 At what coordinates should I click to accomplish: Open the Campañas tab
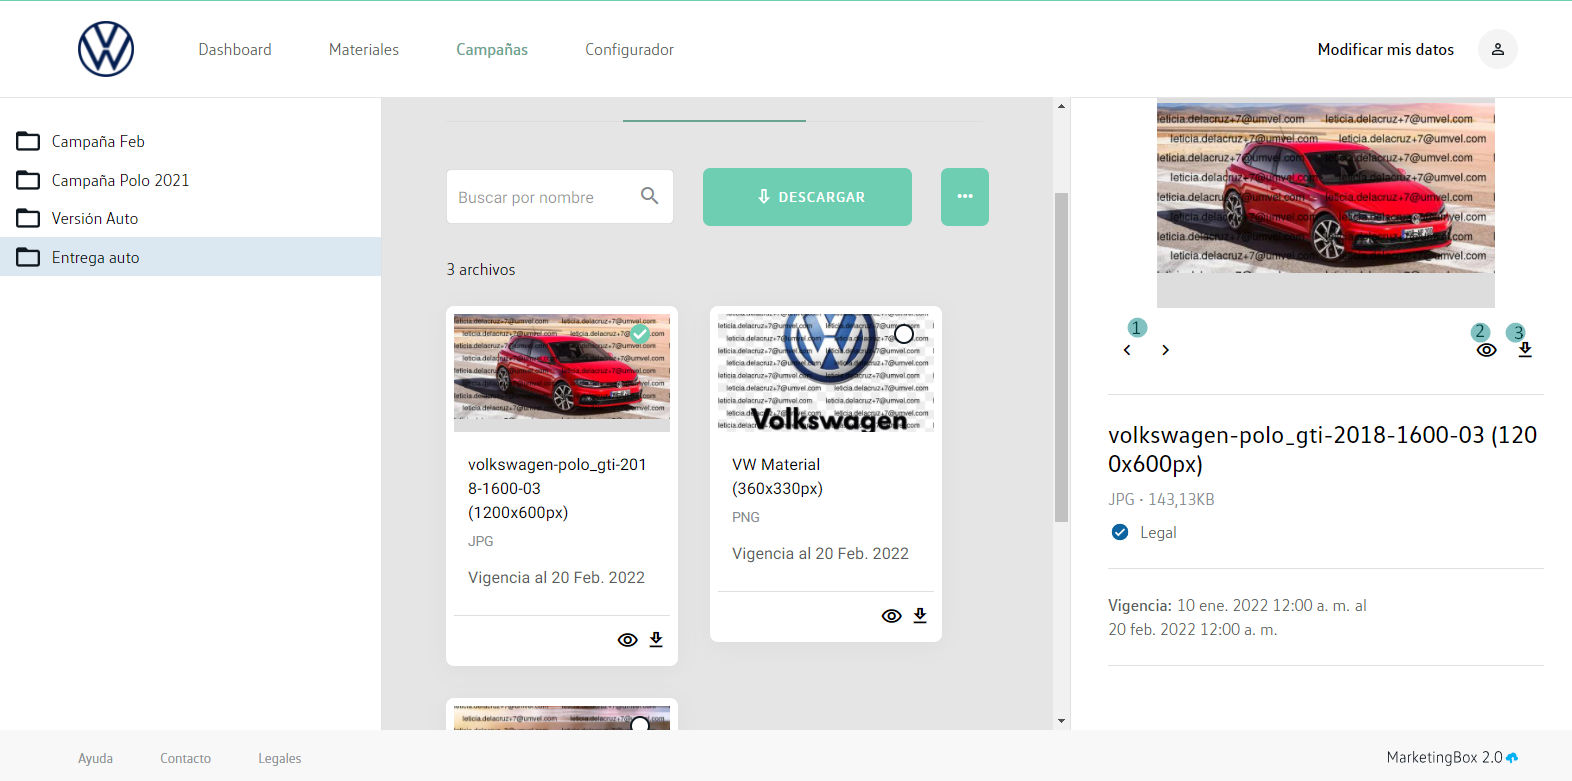coord(492,49)
